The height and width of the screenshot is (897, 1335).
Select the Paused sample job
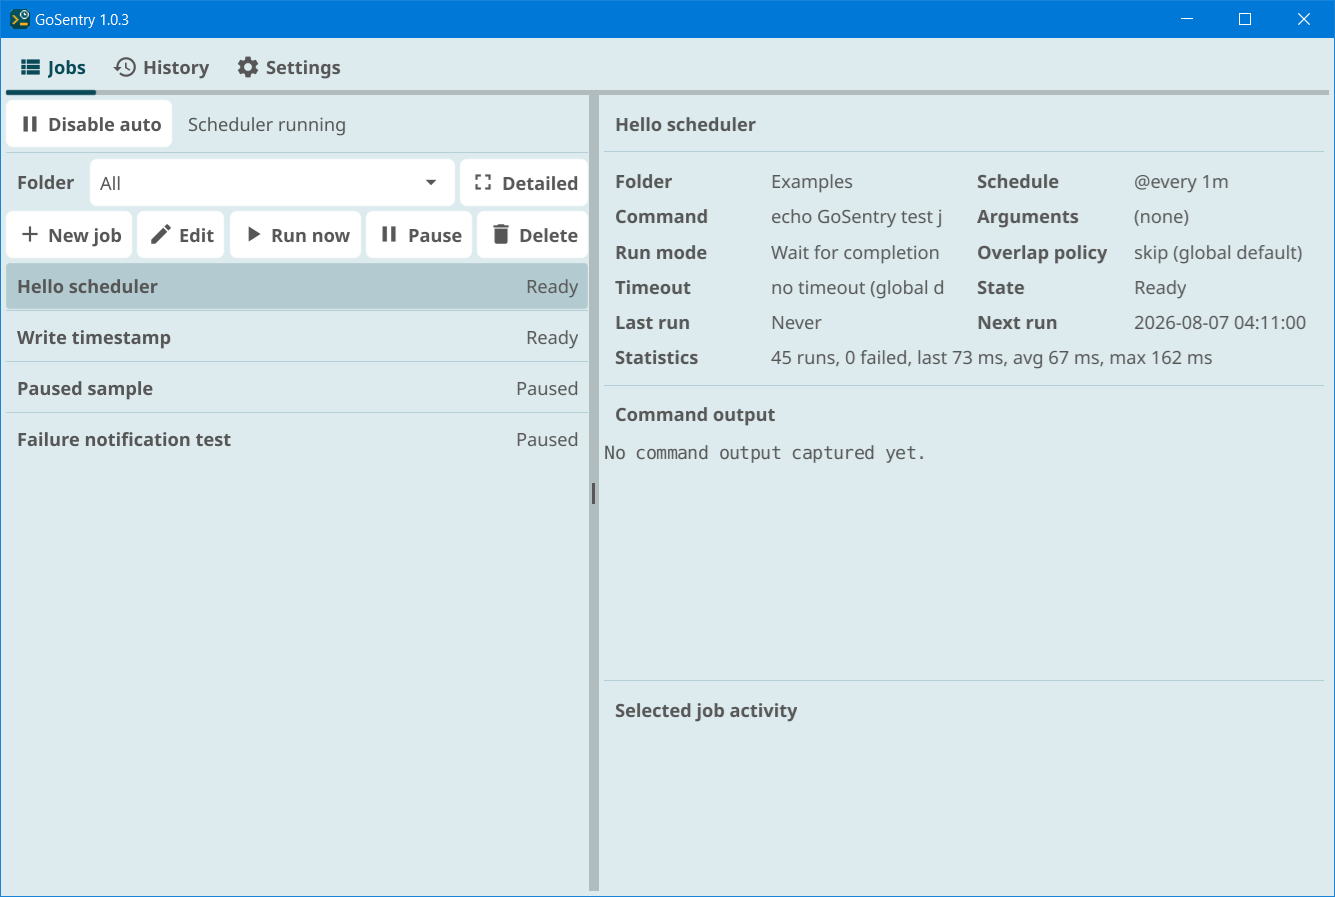297,389
